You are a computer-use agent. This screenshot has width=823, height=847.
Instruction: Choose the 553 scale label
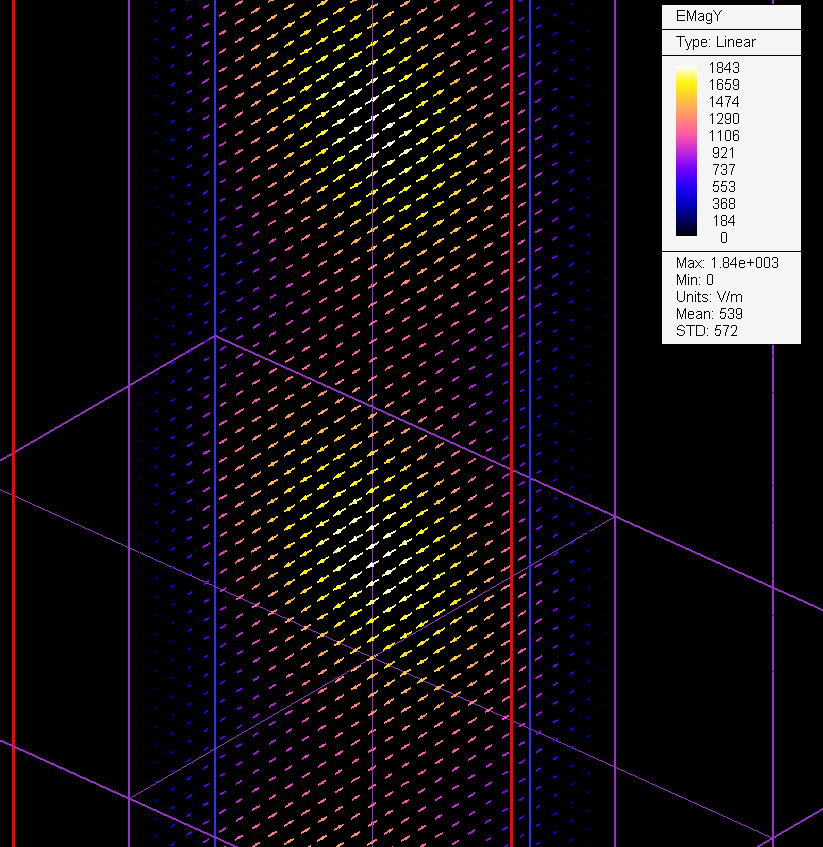coord(723,187)
